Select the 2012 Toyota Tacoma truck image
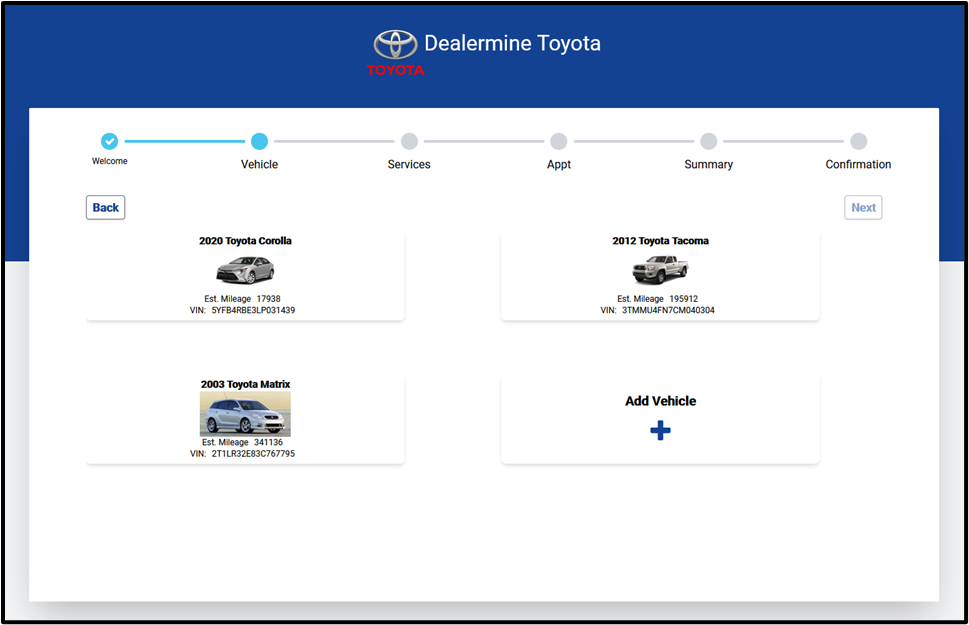The image size is (969, 625). (660, 270)
